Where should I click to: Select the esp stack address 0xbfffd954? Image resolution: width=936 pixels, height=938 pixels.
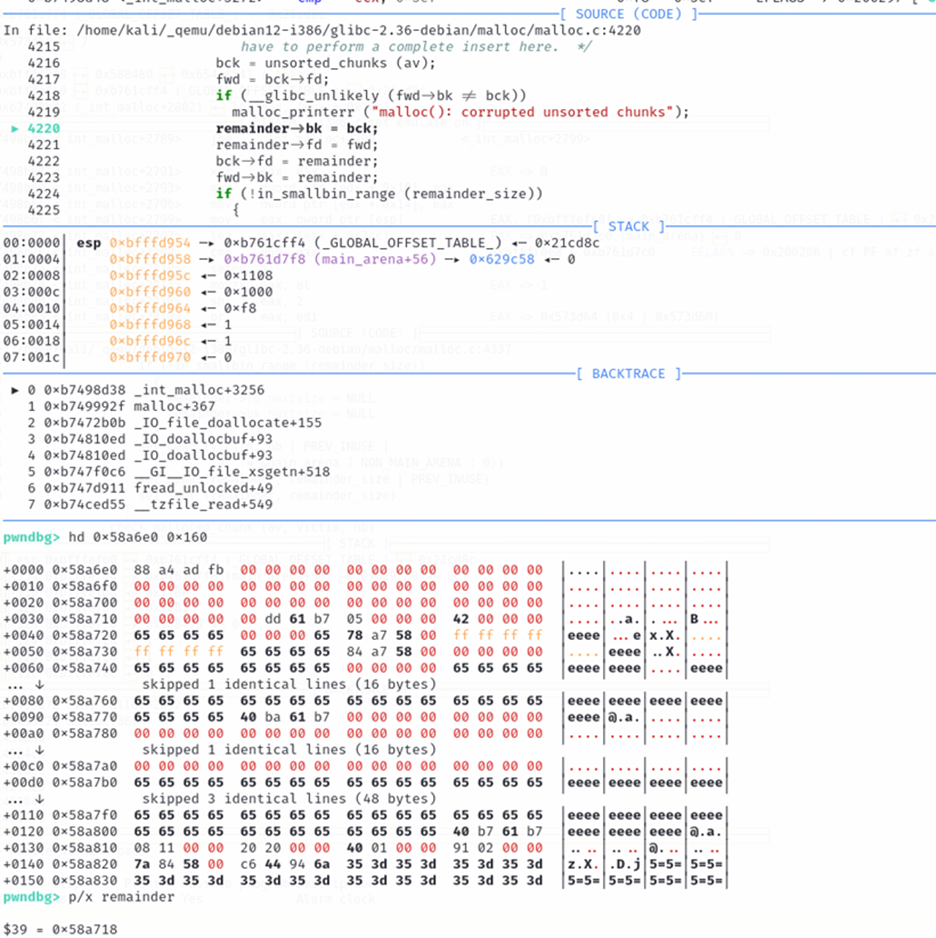point(150,242)
